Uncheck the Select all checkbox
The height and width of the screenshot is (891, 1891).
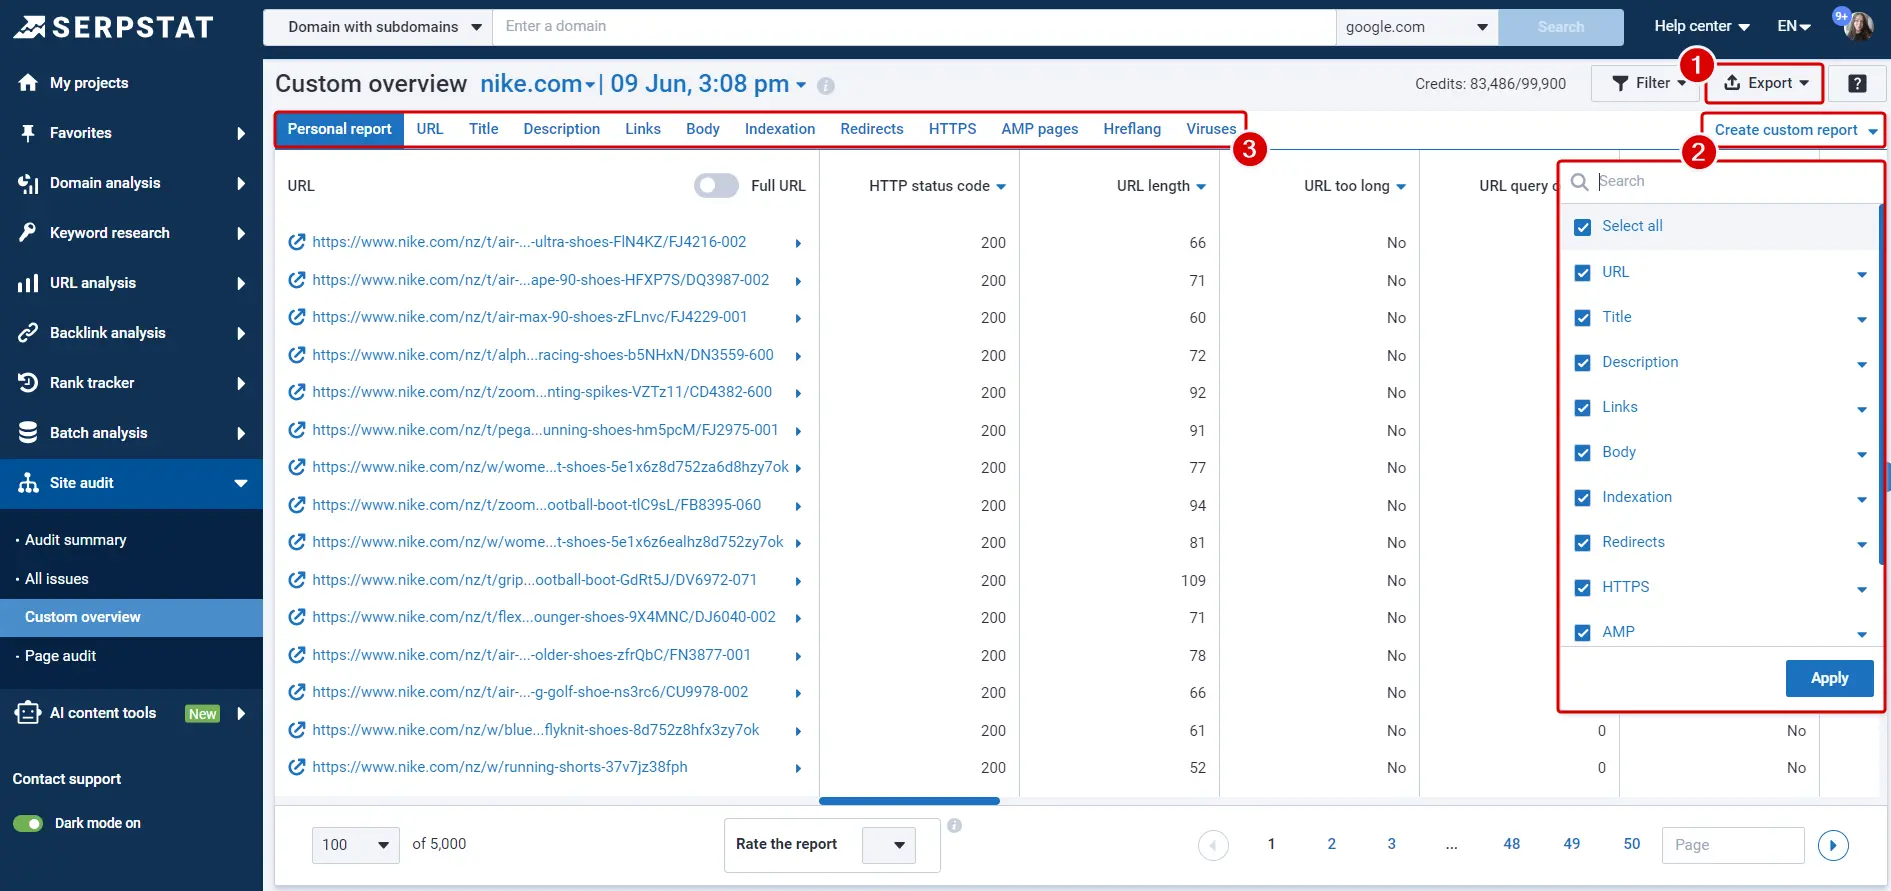(1582, 227)
